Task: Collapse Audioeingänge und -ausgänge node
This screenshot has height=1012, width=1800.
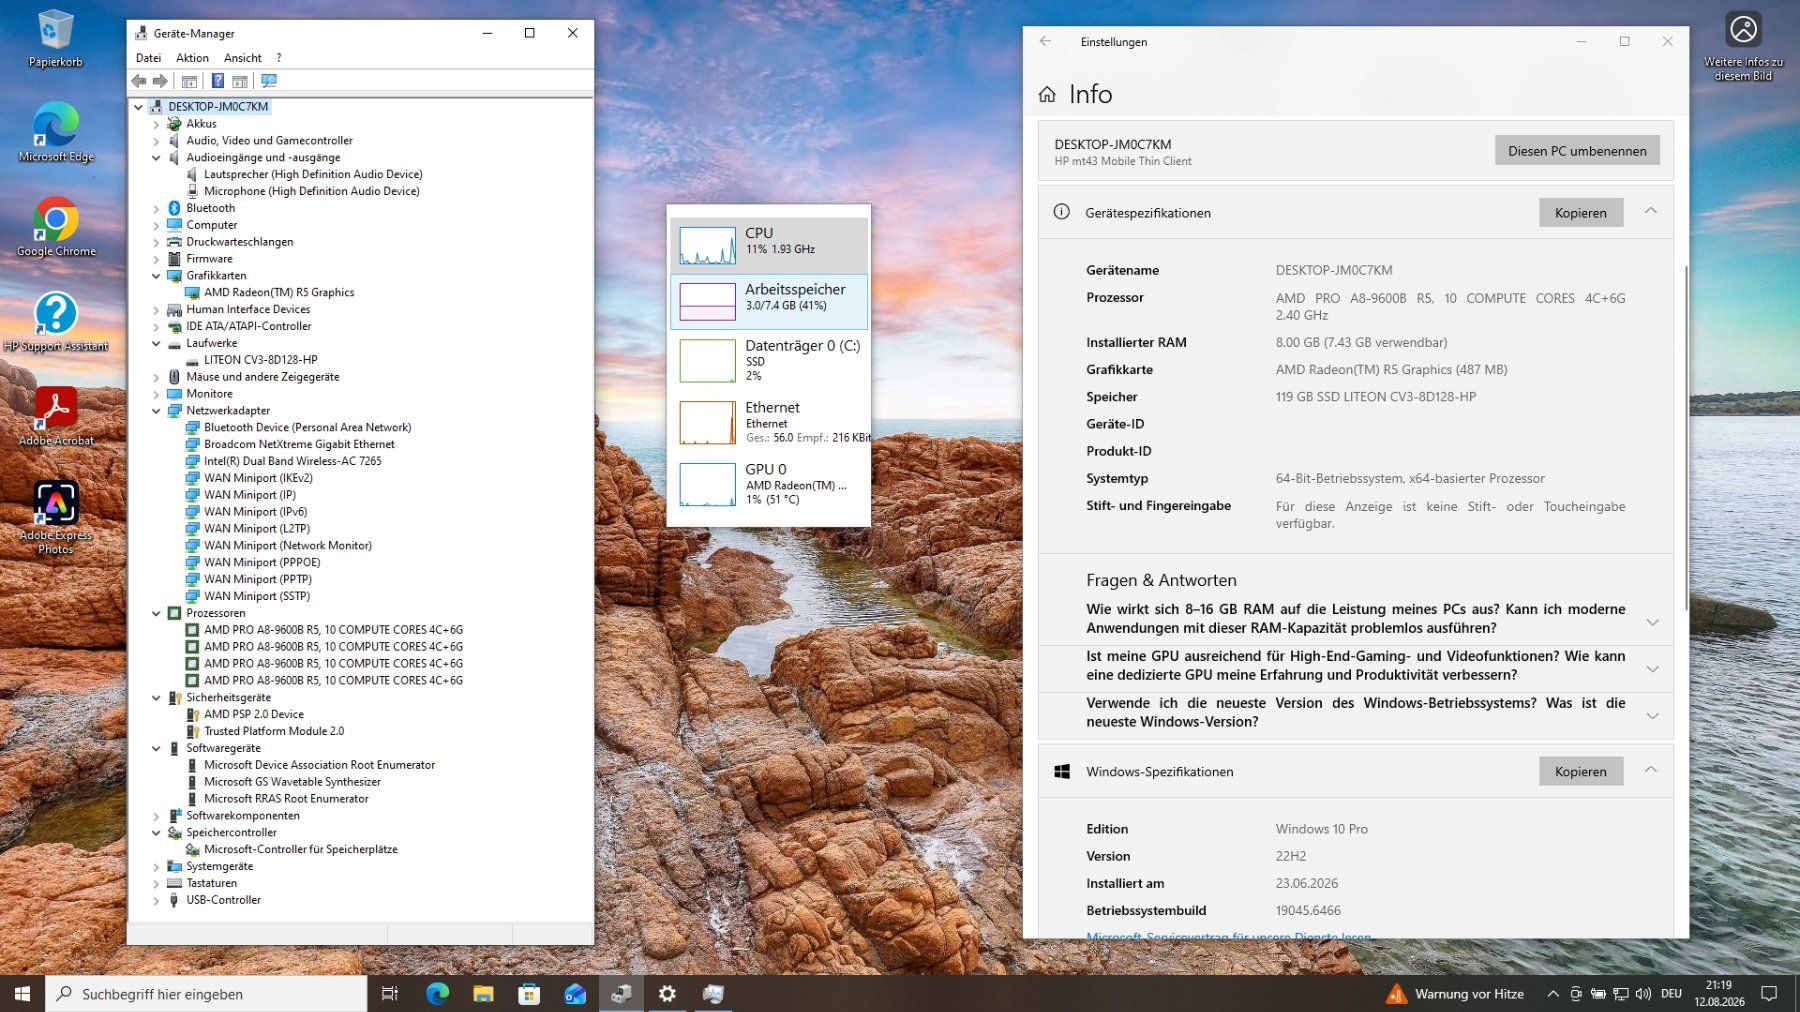Action: click(156, 158)
